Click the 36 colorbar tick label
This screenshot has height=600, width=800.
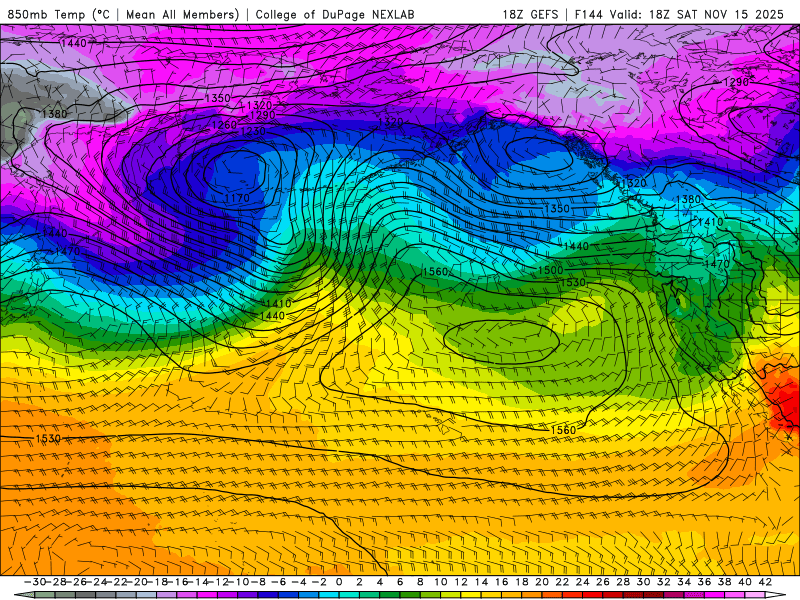pos(704,582)
